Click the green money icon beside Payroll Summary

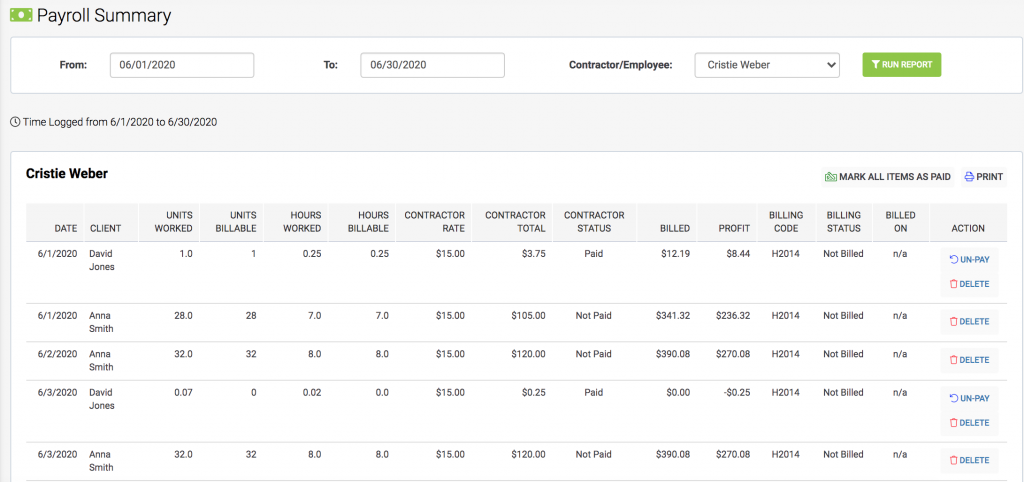tap(21, 14)
